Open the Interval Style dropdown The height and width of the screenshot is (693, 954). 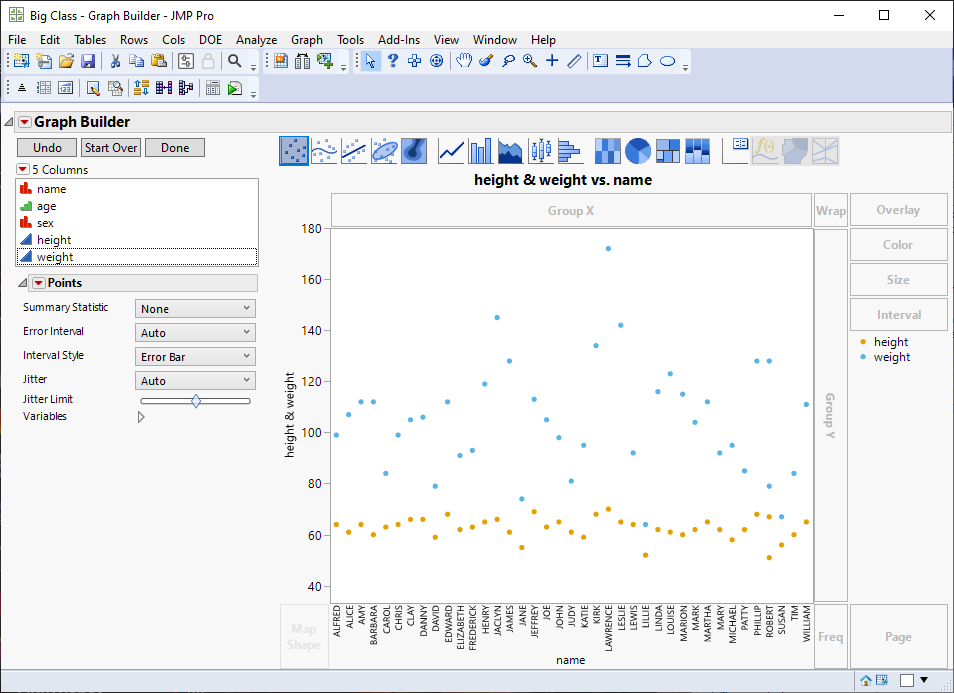tap(194, 355)
